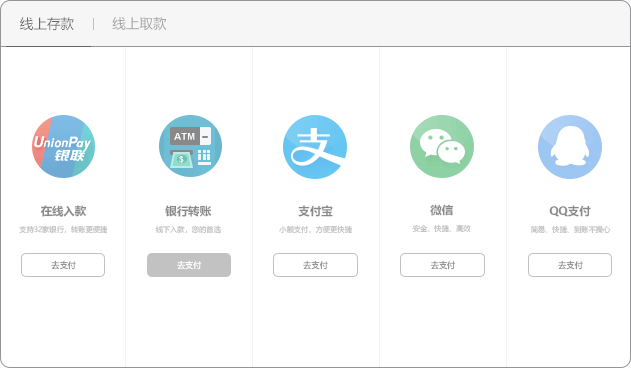Click the 银行转账 heading text
The height and width of the screenshot is (368, 631).
coord(188,211)
